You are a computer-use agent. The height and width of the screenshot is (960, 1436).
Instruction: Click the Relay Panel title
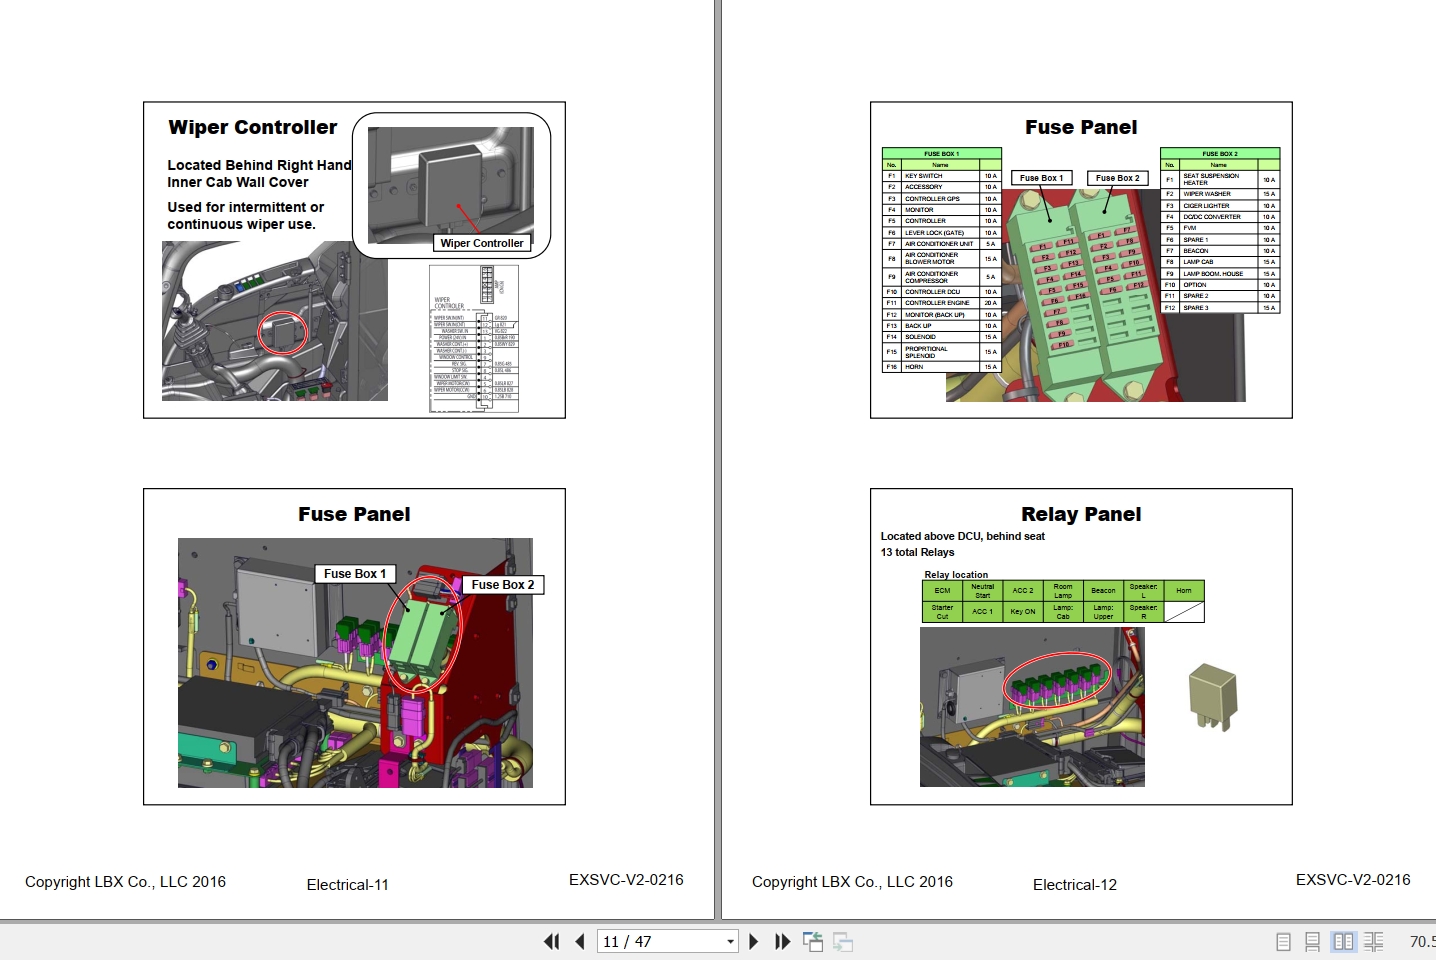coord(1081,514)
